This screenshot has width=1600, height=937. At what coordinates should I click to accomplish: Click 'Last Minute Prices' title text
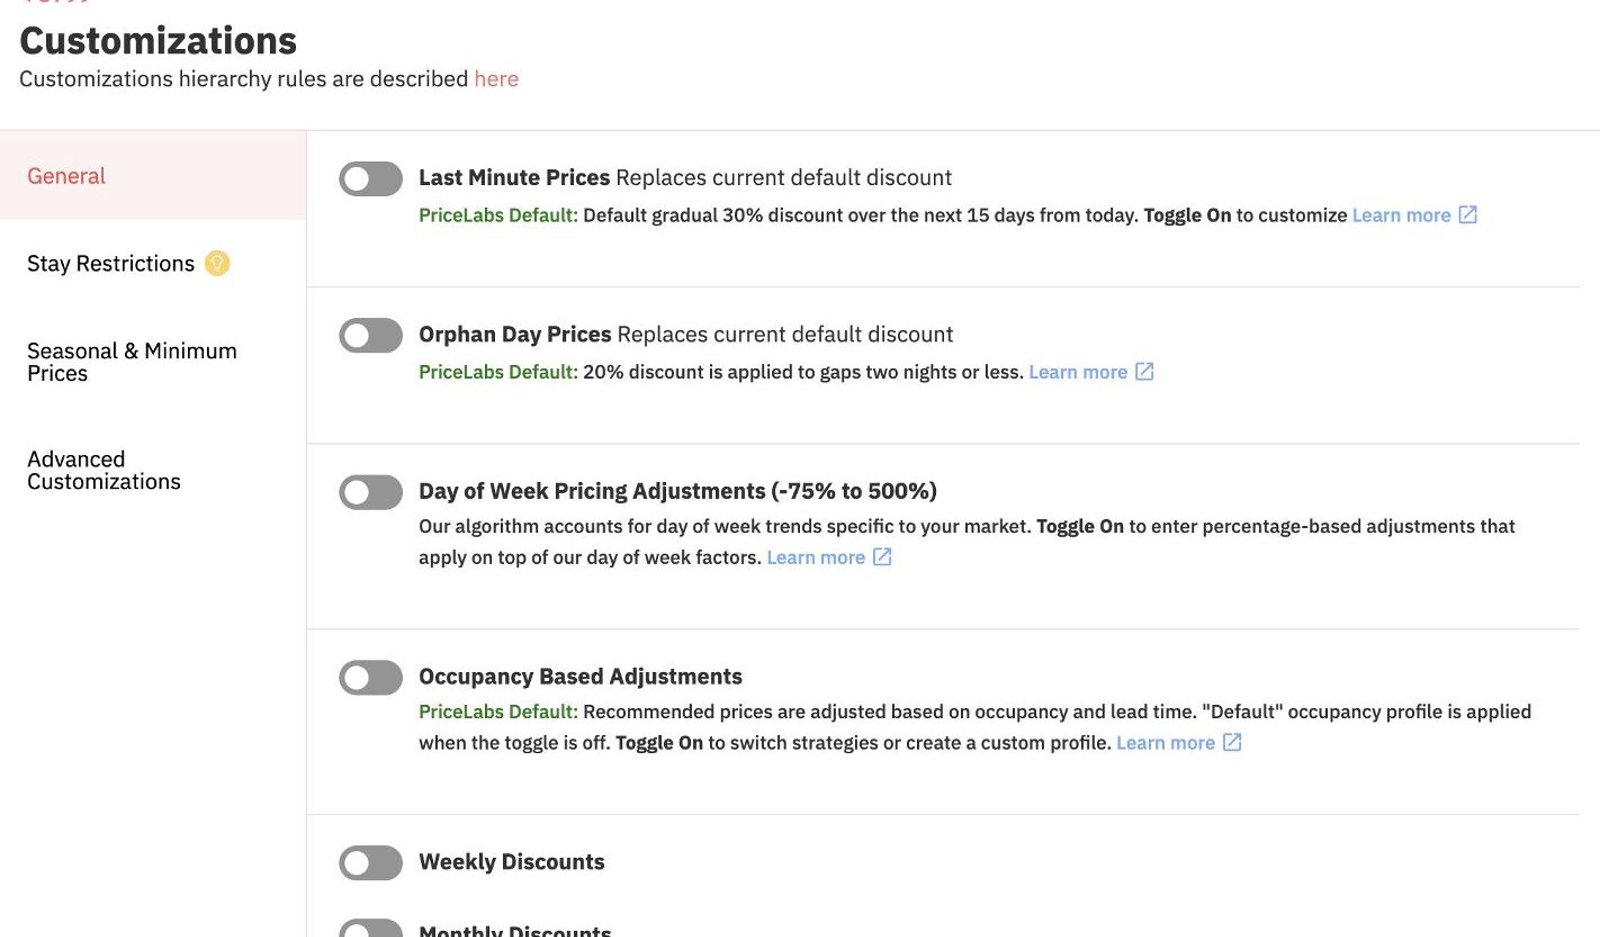(x=514, y=178)
